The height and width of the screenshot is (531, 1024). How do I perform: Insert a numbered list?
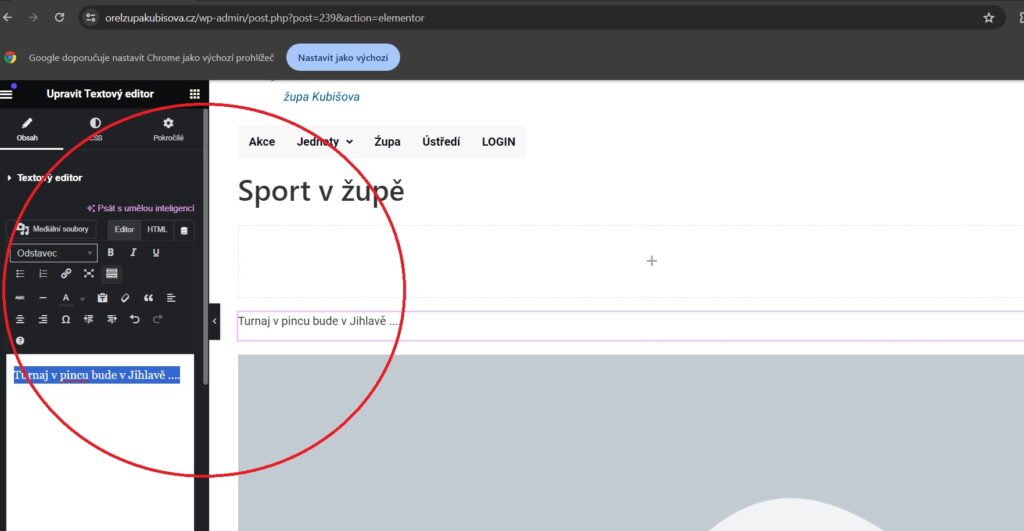click(43, 274)
